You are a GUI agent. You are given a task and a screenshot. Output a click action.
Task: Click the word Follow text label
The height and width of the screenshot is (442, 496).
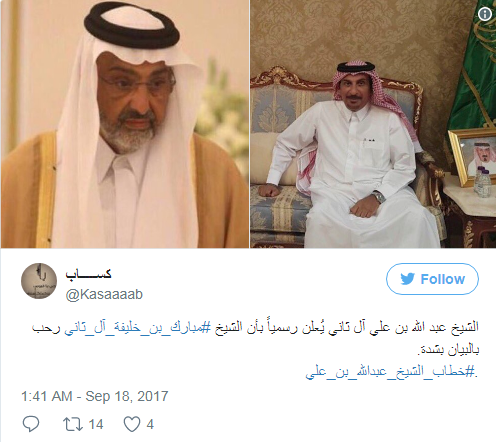pyautogui.click(x=442, y=279)
